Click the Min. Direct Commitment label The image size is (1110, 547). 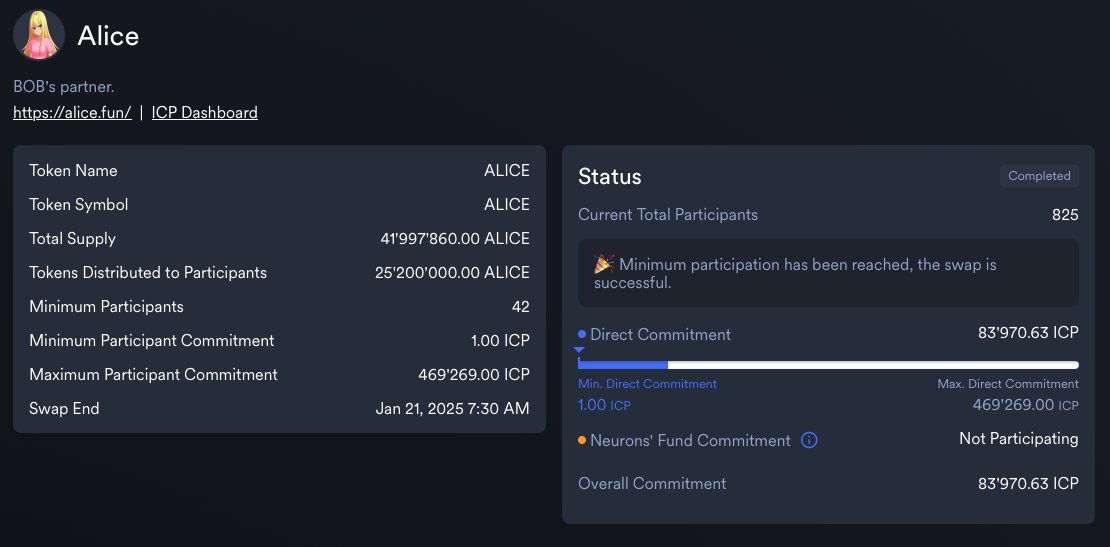tap(648, 384)
